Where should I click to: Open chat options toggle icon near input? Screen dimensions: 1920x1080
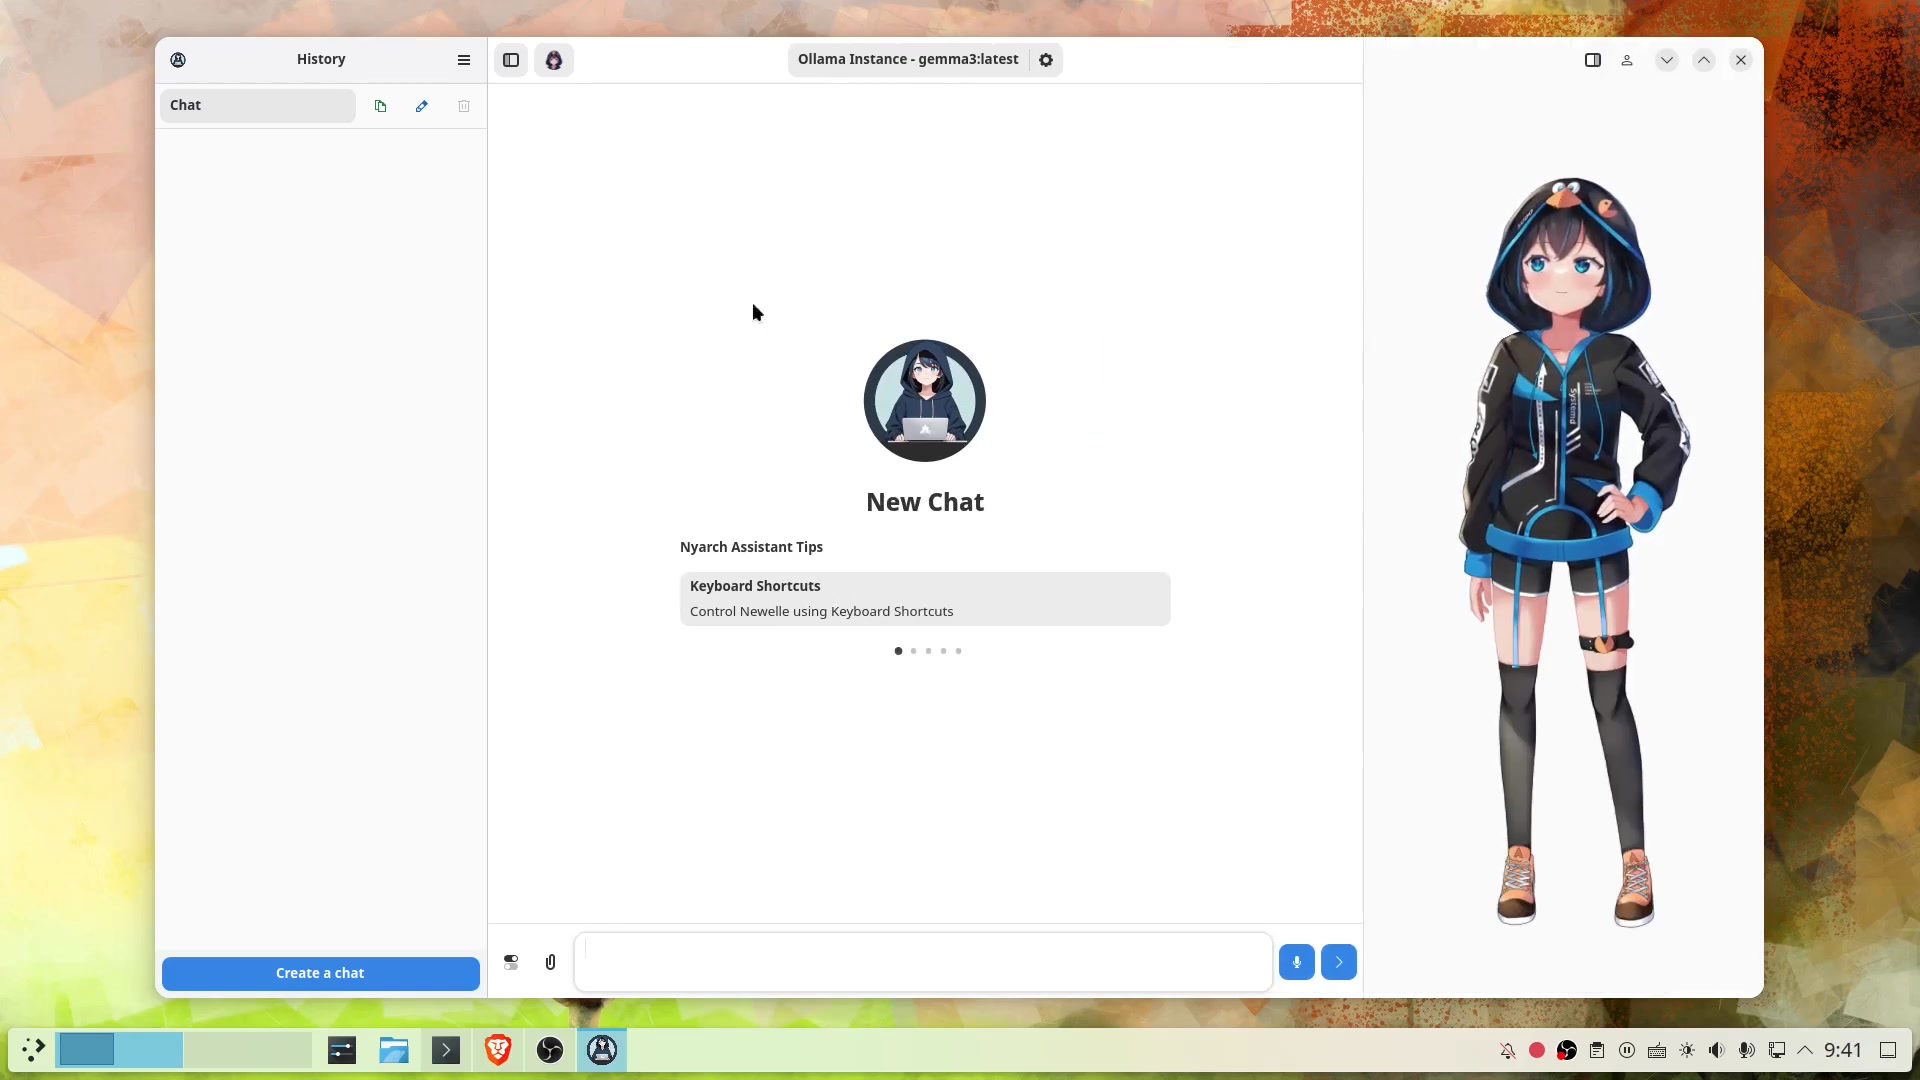pyautogui.click(x=511, y=962)
